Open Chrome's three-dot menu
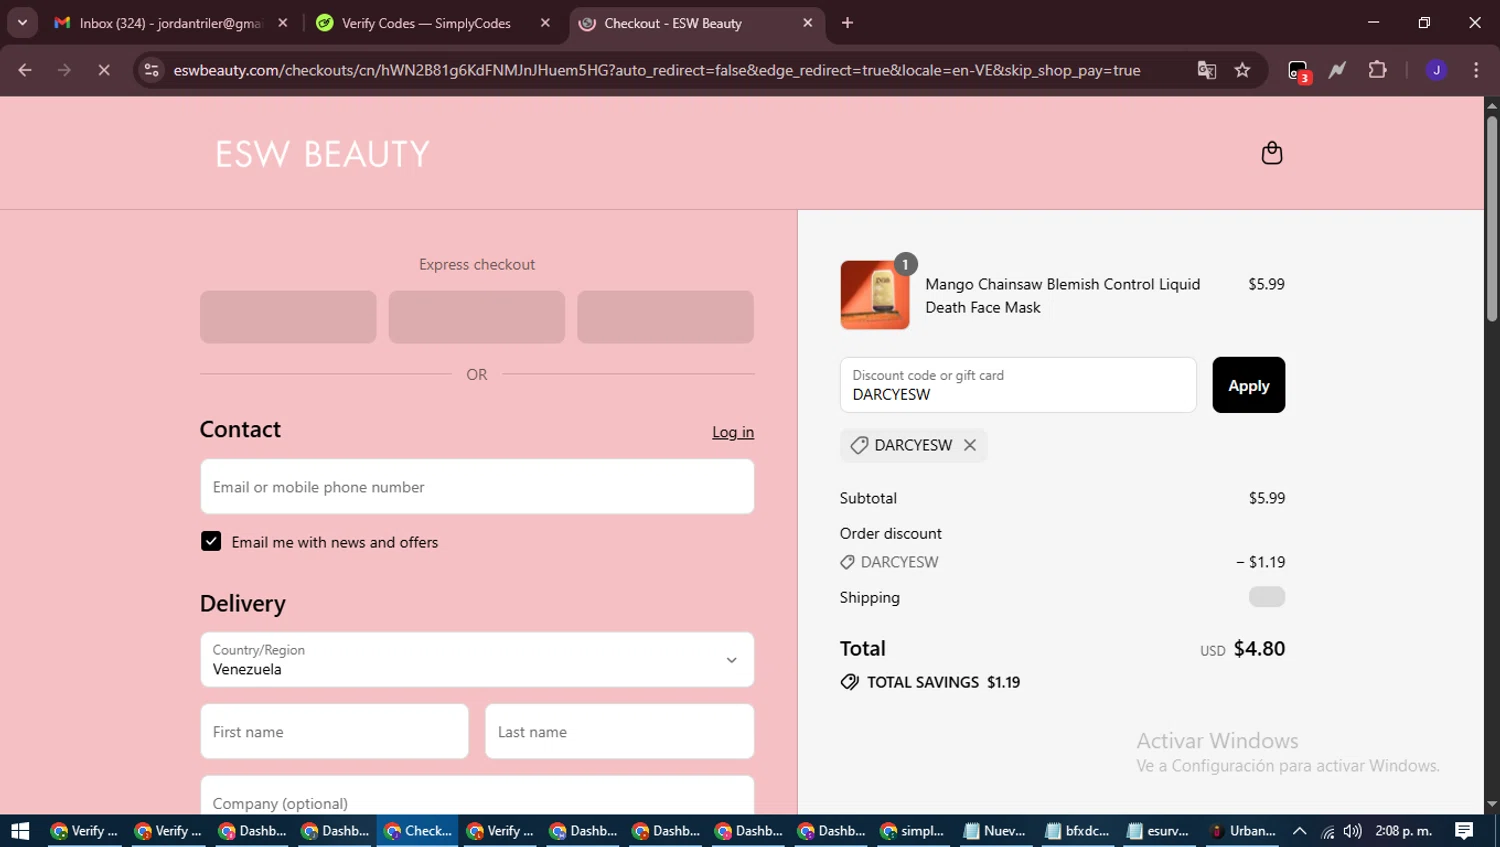Image resolution: width=1500 pixels, height=847 pixels. tap(1476, 70)
